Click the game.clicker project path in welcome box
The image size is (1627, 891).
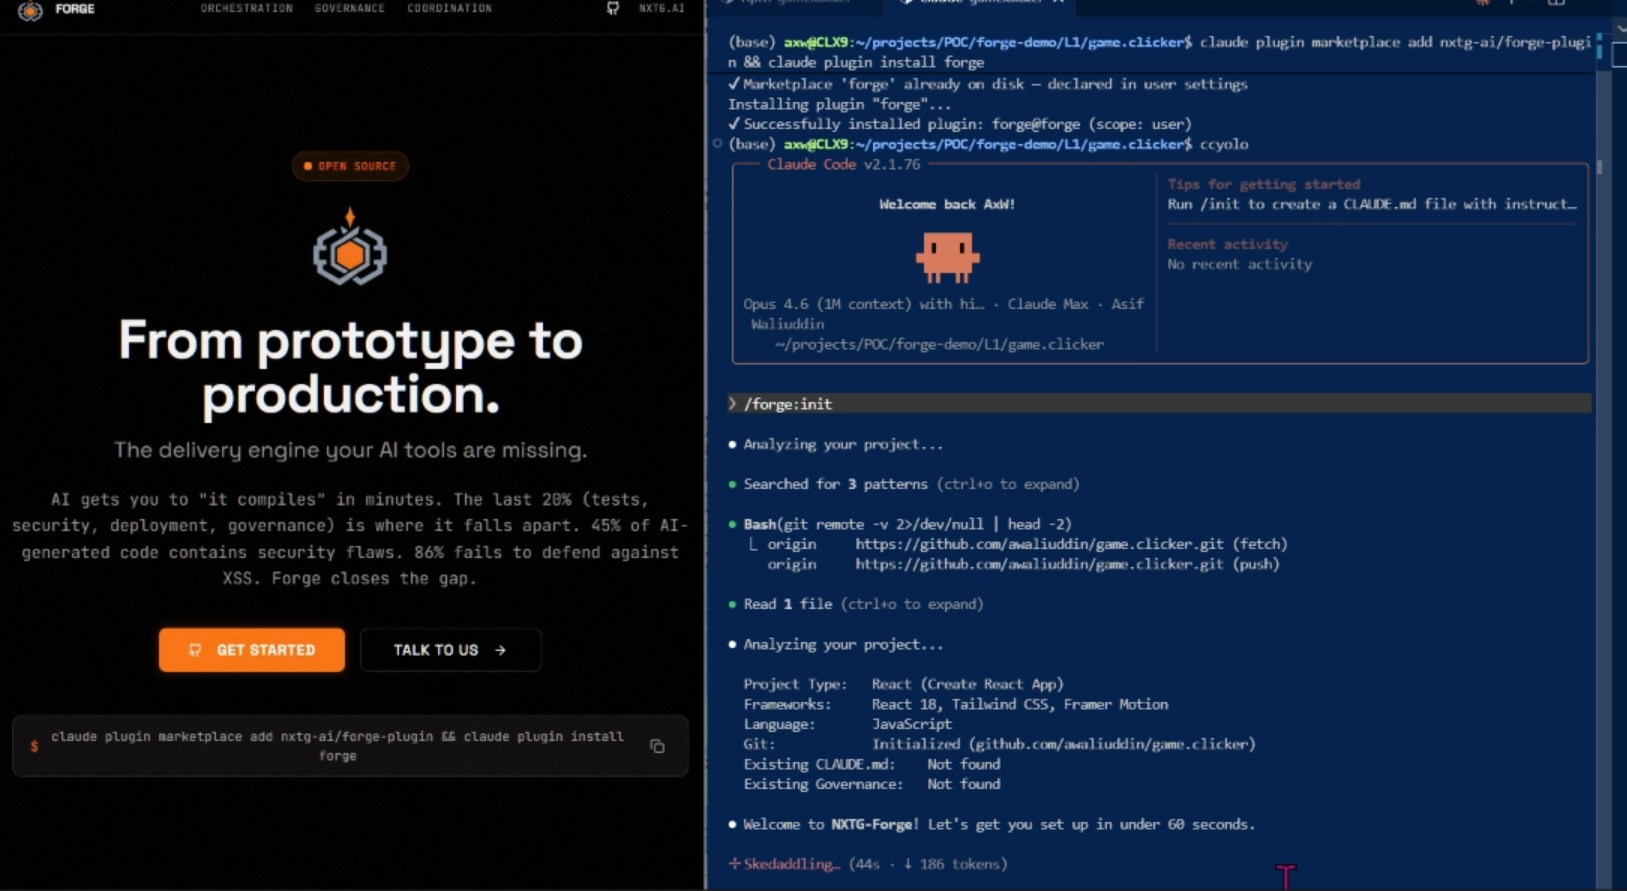pyautogui.click(x=939, y=344)
